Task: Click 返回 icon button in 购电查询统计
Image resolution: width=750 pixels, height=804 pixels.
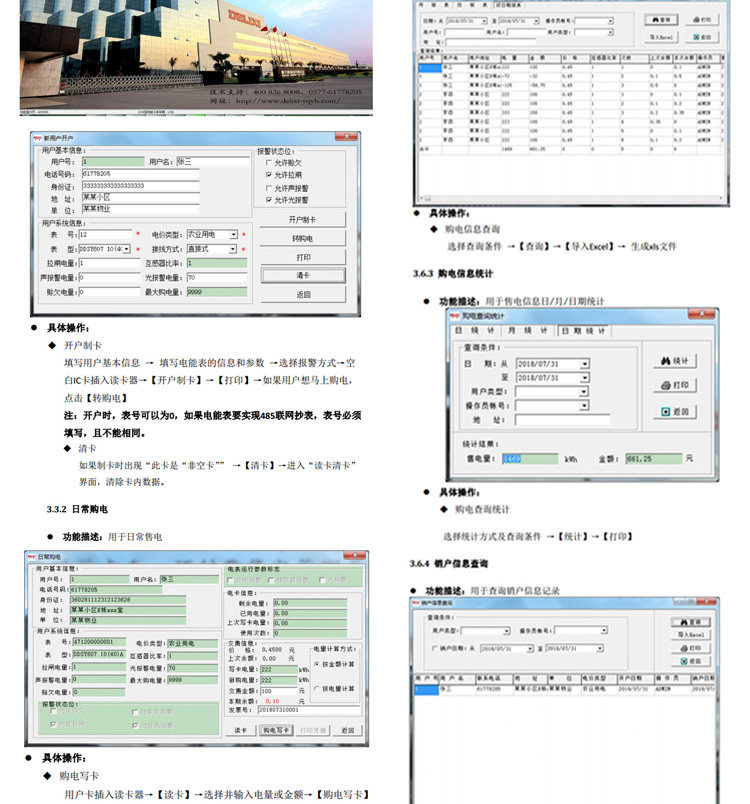Action: tap(675, 412)
